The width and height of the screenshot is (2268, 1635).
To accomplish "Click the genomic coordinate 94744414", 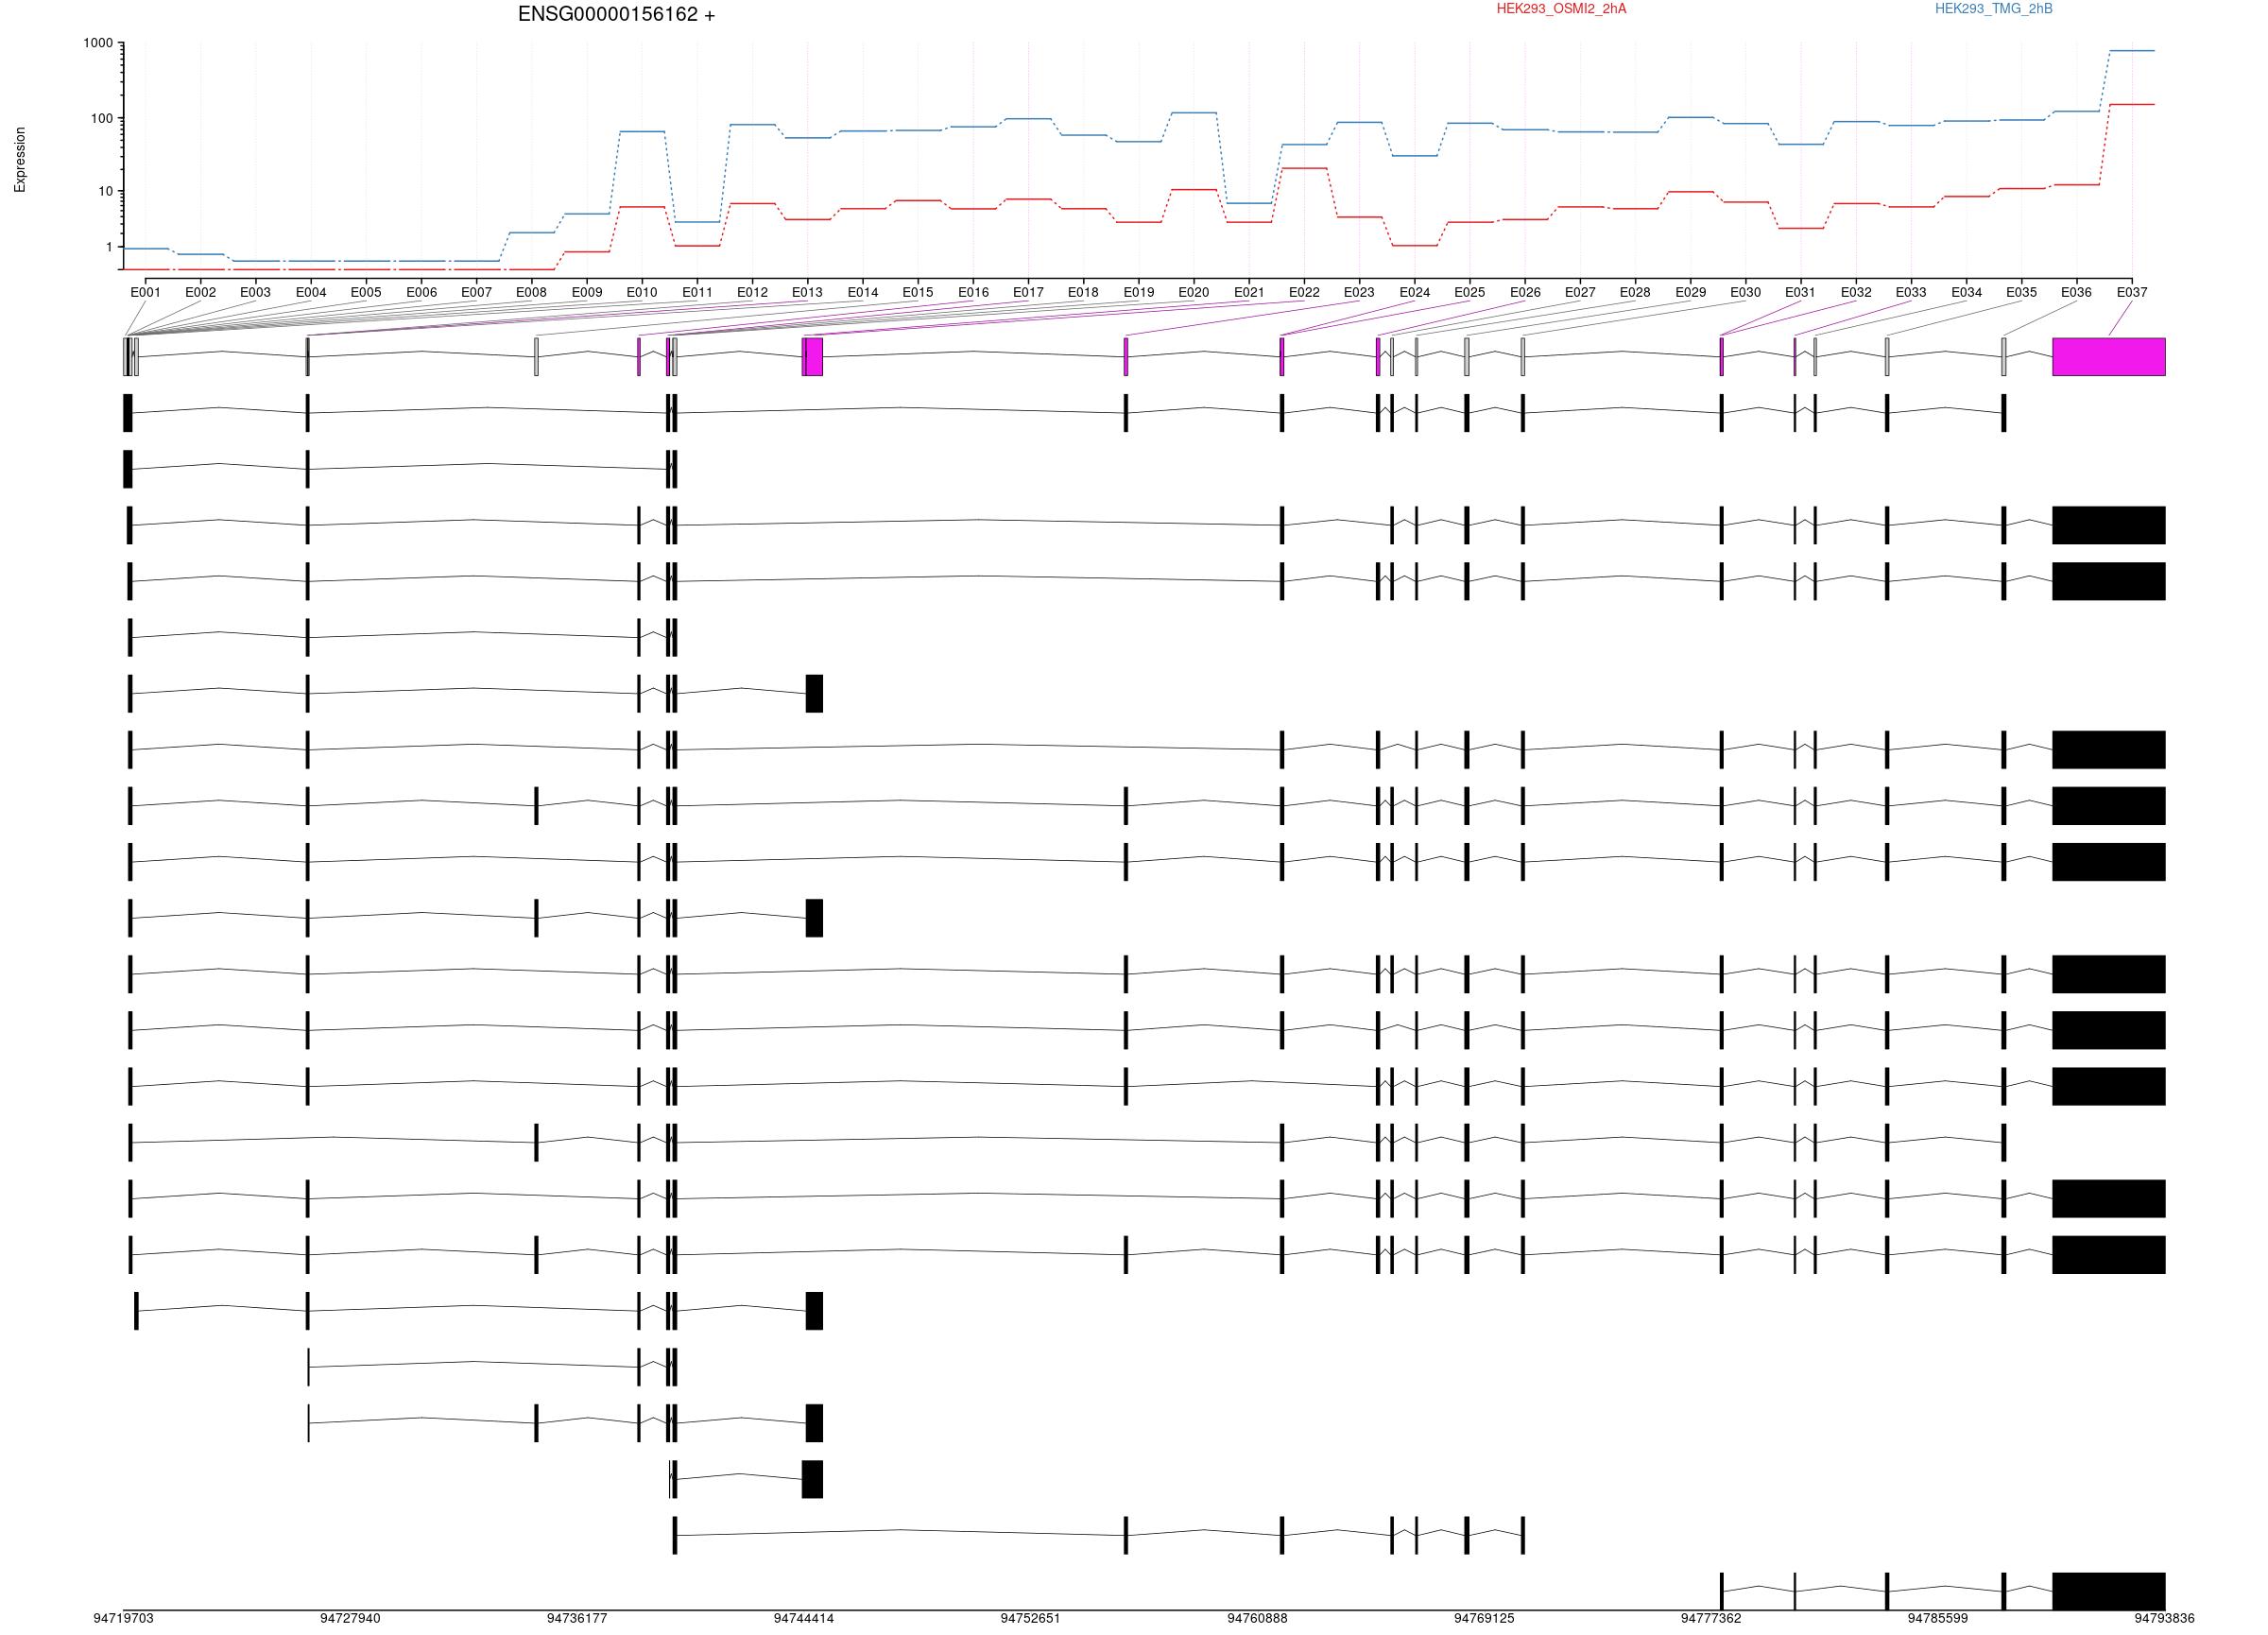I will click(804, 1618).
